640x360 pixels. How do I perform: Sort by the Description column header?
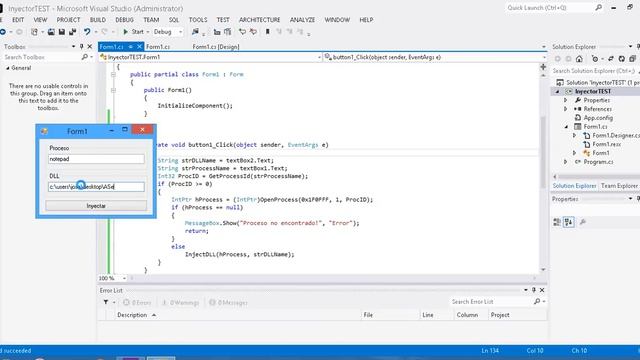click(132, 315)
